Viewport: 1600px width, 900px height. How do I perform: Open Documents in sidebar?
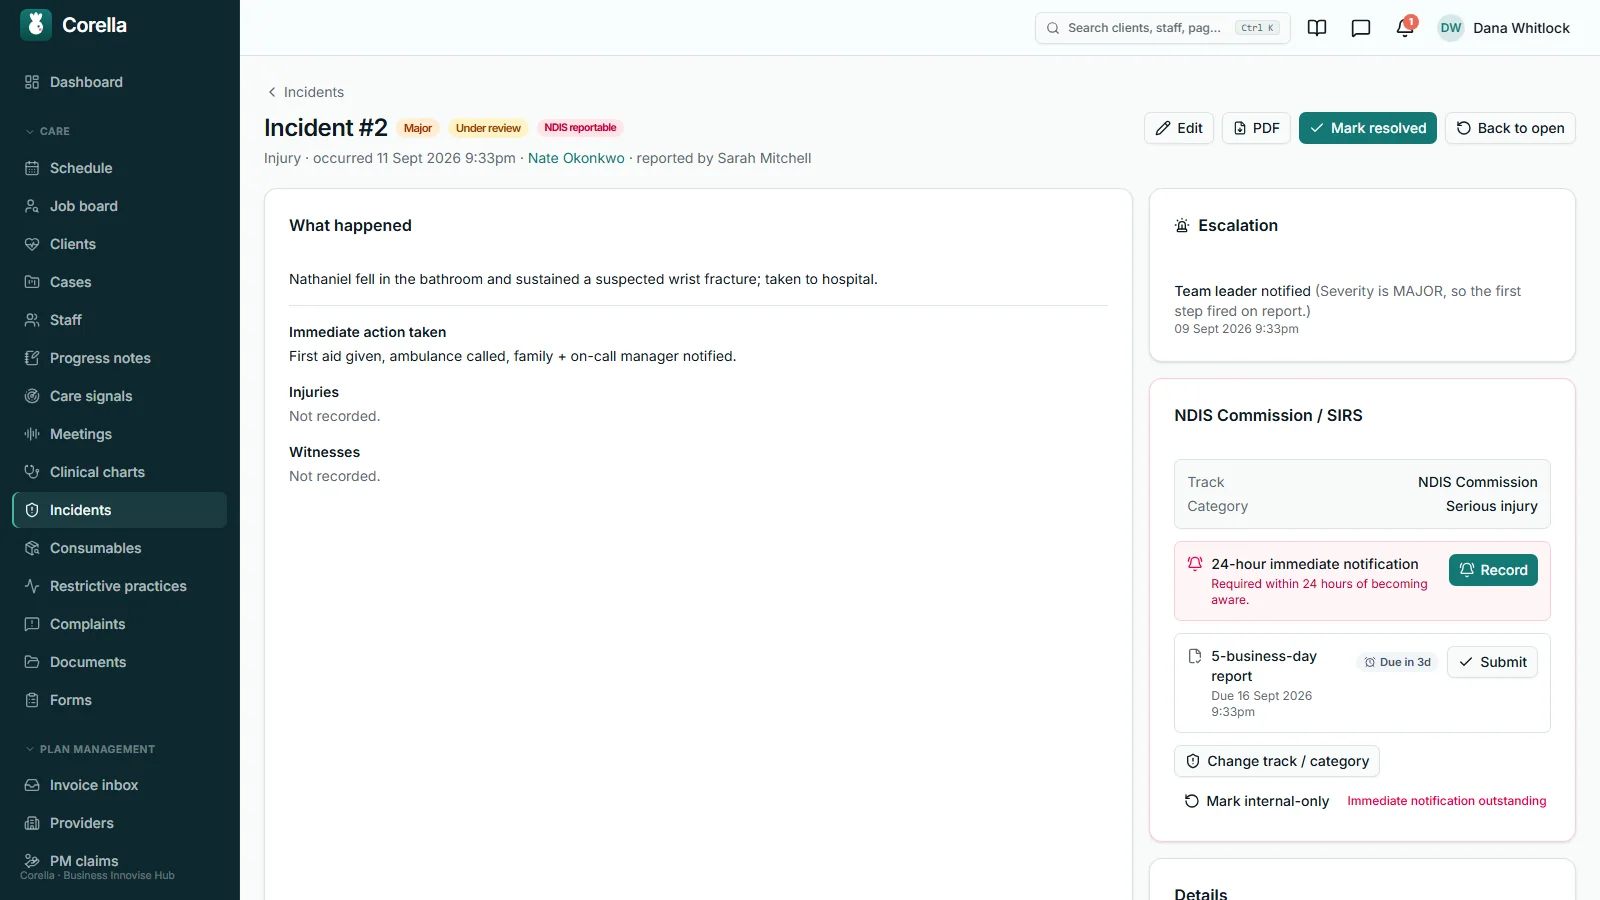click(120, 662)
